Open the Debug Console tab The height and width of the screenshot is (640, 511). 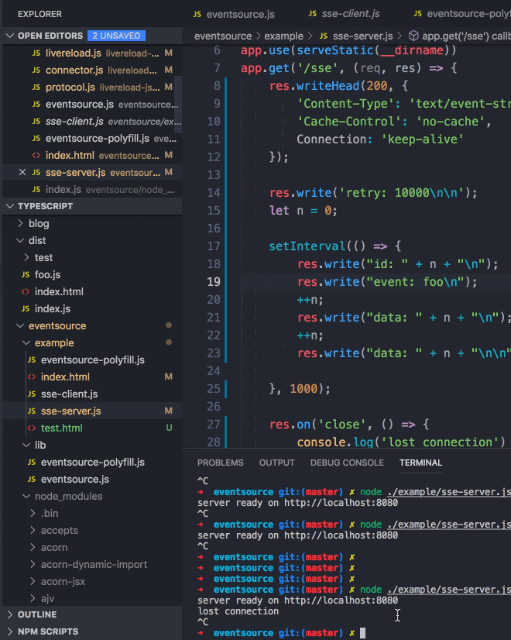347,462
